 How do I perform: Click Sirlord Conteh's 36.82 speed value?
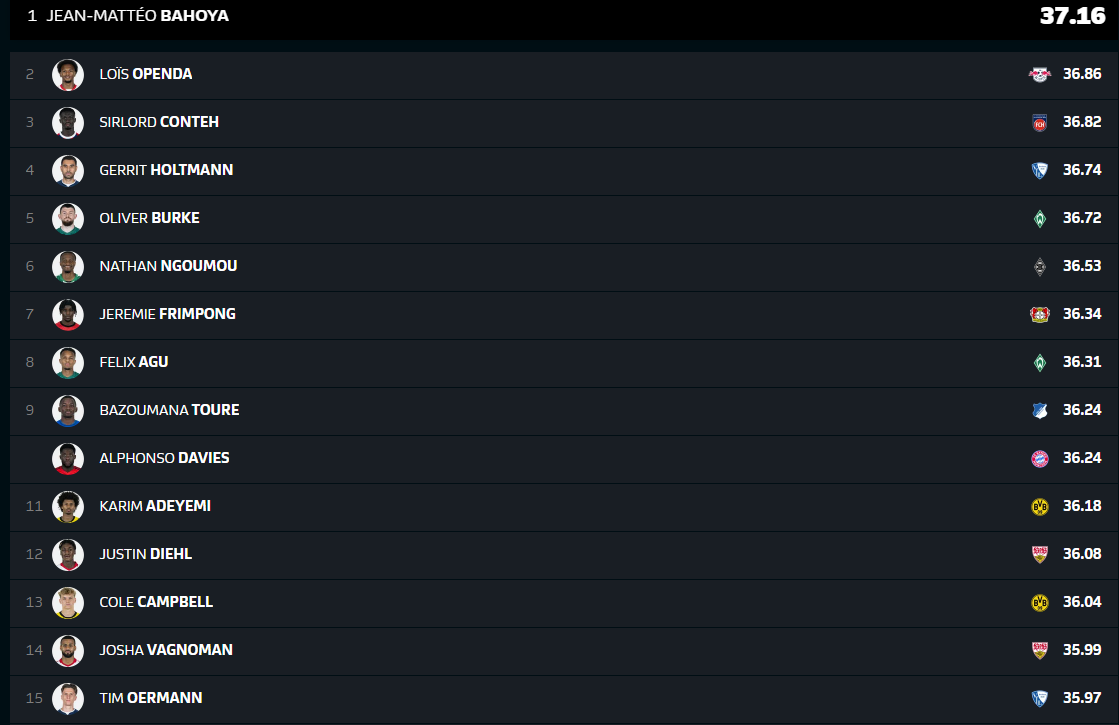1082,122
